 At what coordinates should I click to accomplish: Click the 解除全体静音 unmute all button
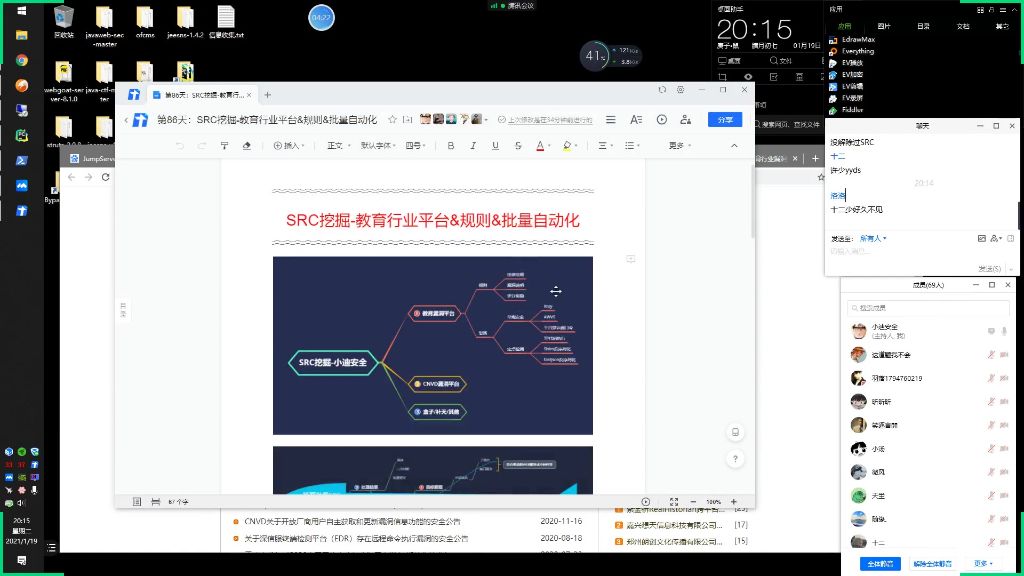[x=932, y=563]
